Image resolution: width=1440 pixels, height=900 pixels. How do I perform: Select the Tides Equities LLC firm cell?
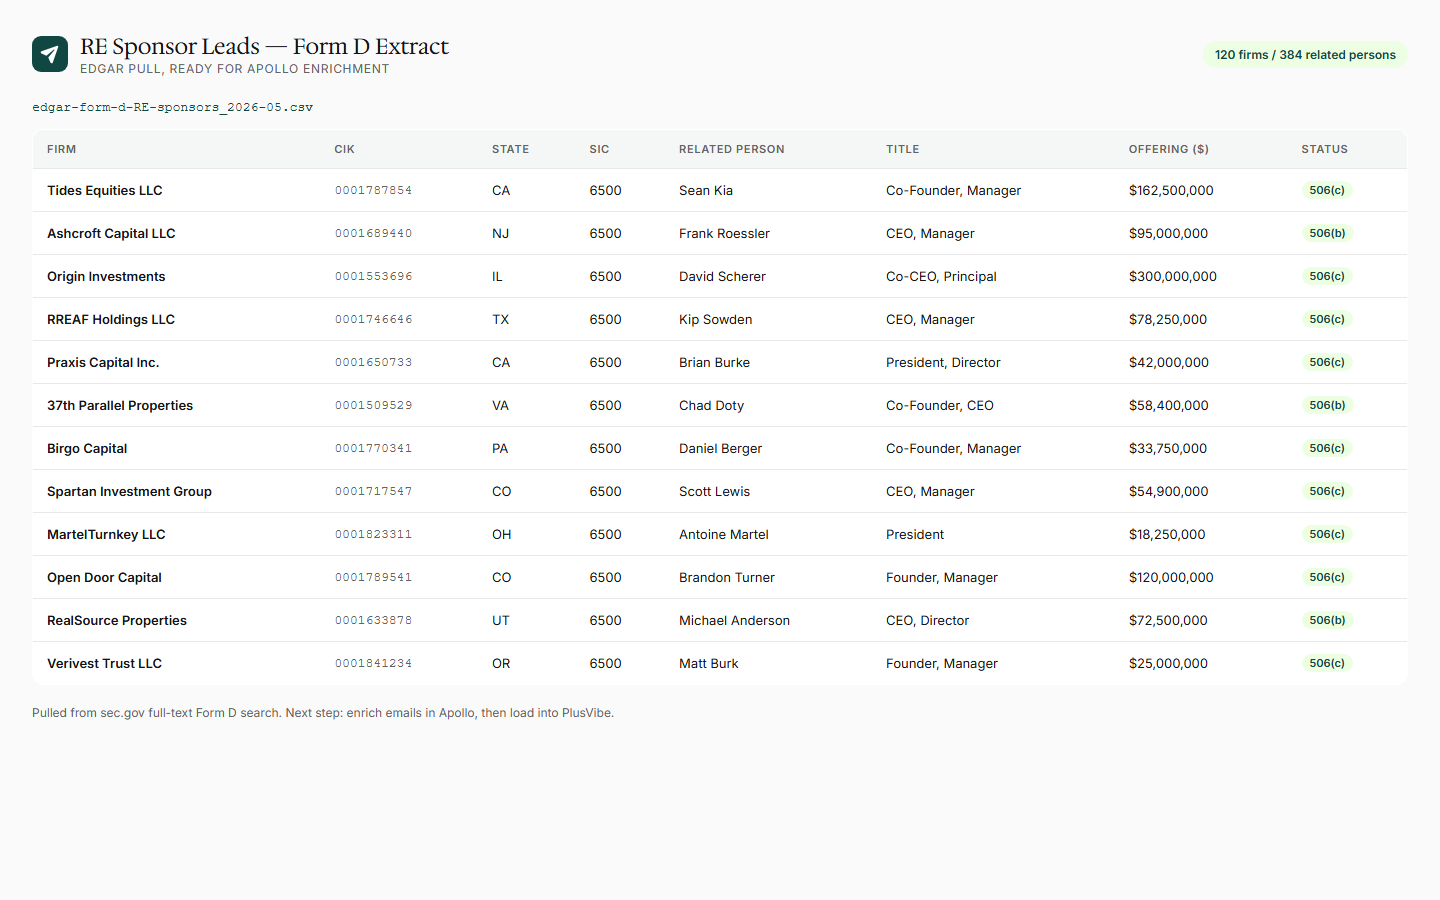[x=105, y=190]
